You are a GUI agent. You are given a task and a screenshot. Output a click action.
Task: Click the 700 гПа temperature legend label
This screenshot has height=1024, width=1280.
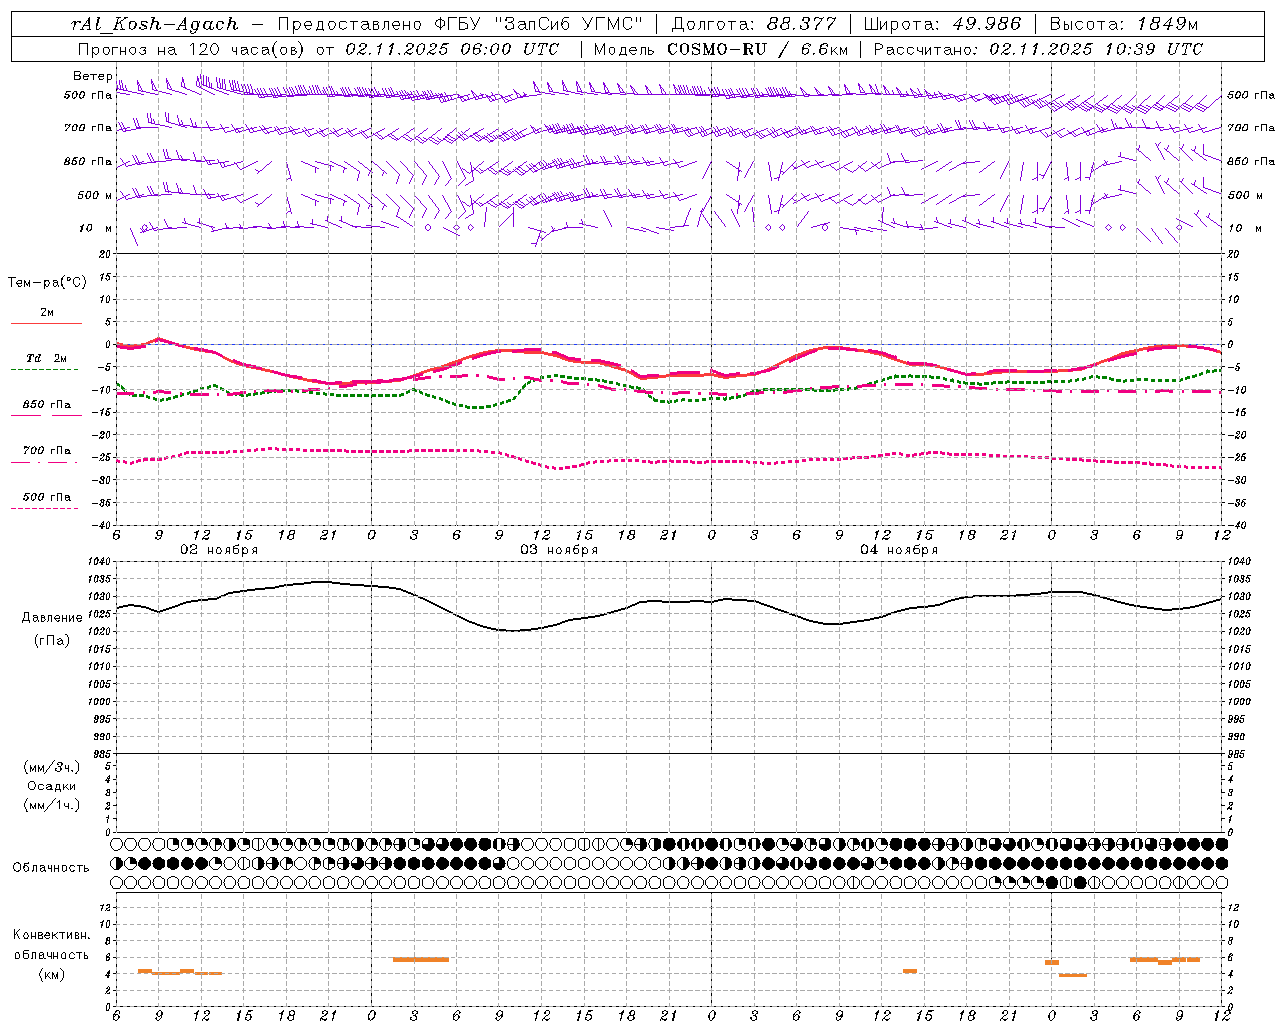47,451
